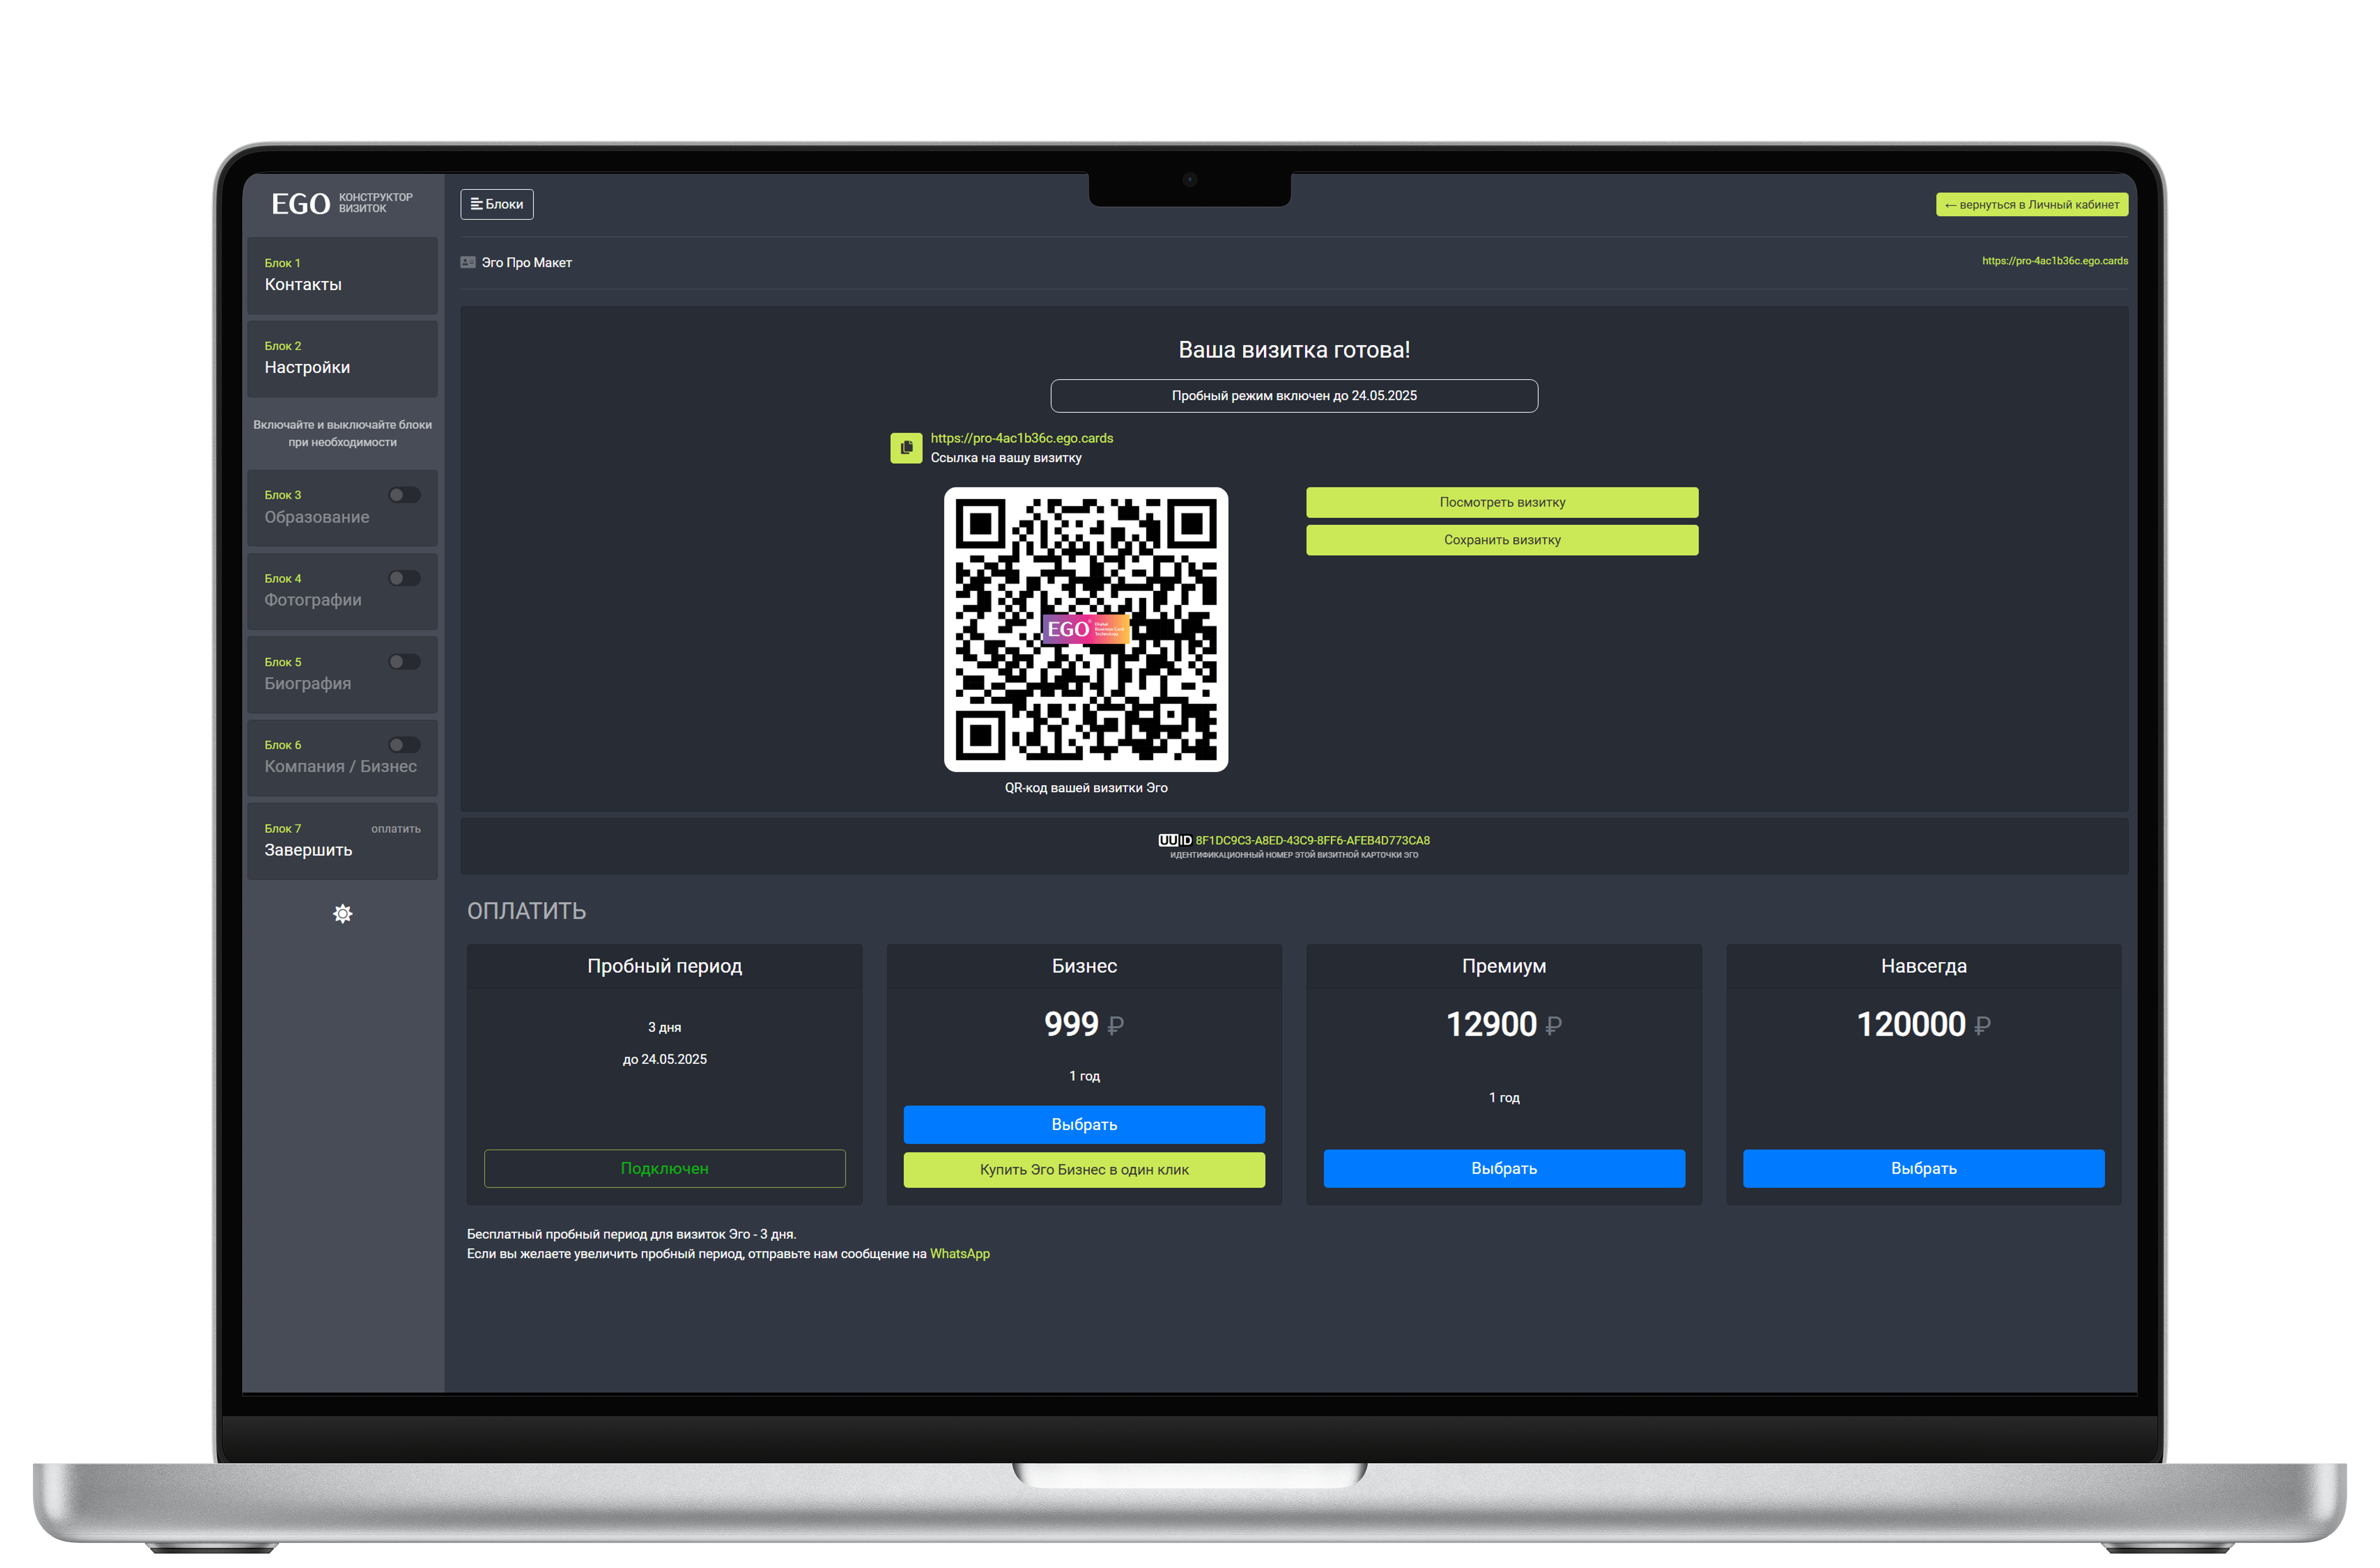2380x1568 pixels.
Task: Click the sun theme switch icon
Action: tap(342, 913)
